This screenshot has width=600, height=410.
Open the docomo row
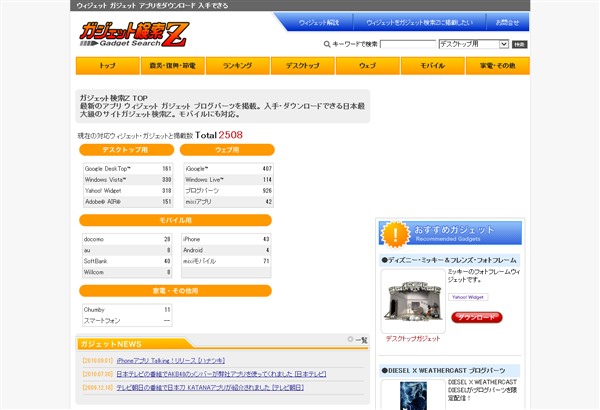coord(127,239)
